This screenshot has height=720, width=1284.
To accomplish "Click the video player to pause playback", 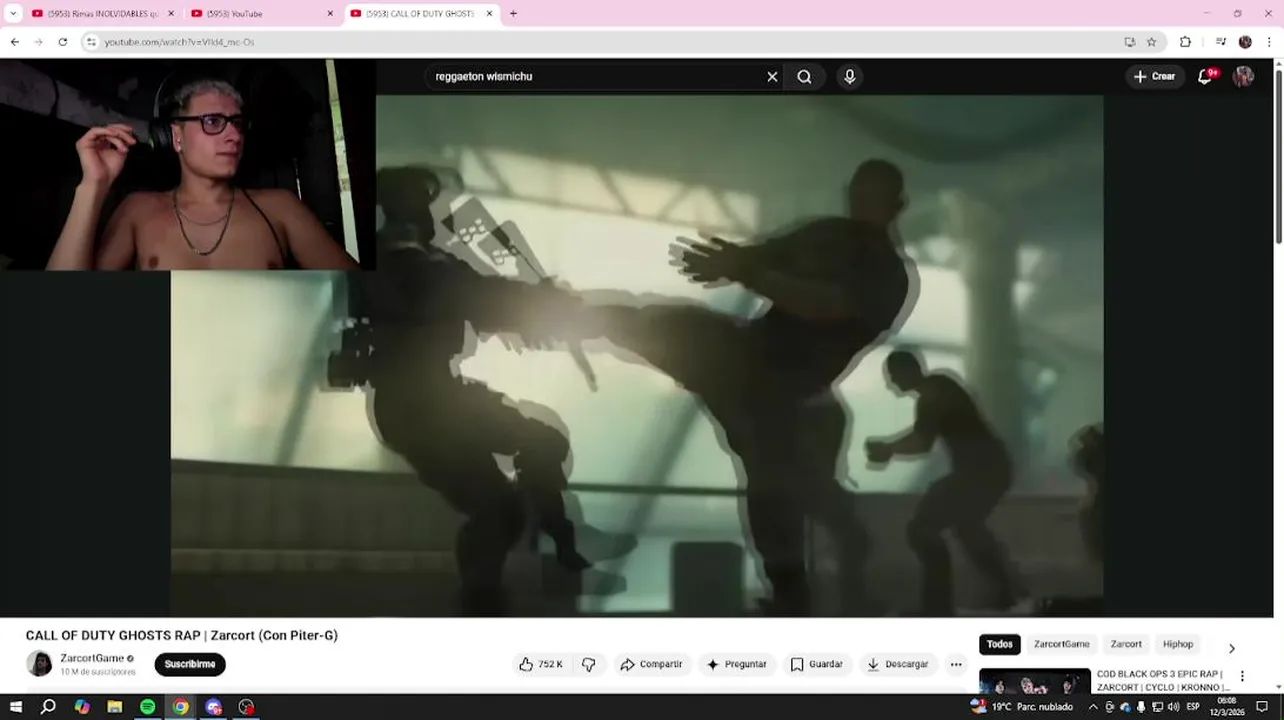I will pyautogui.click(x=637, y=355).
